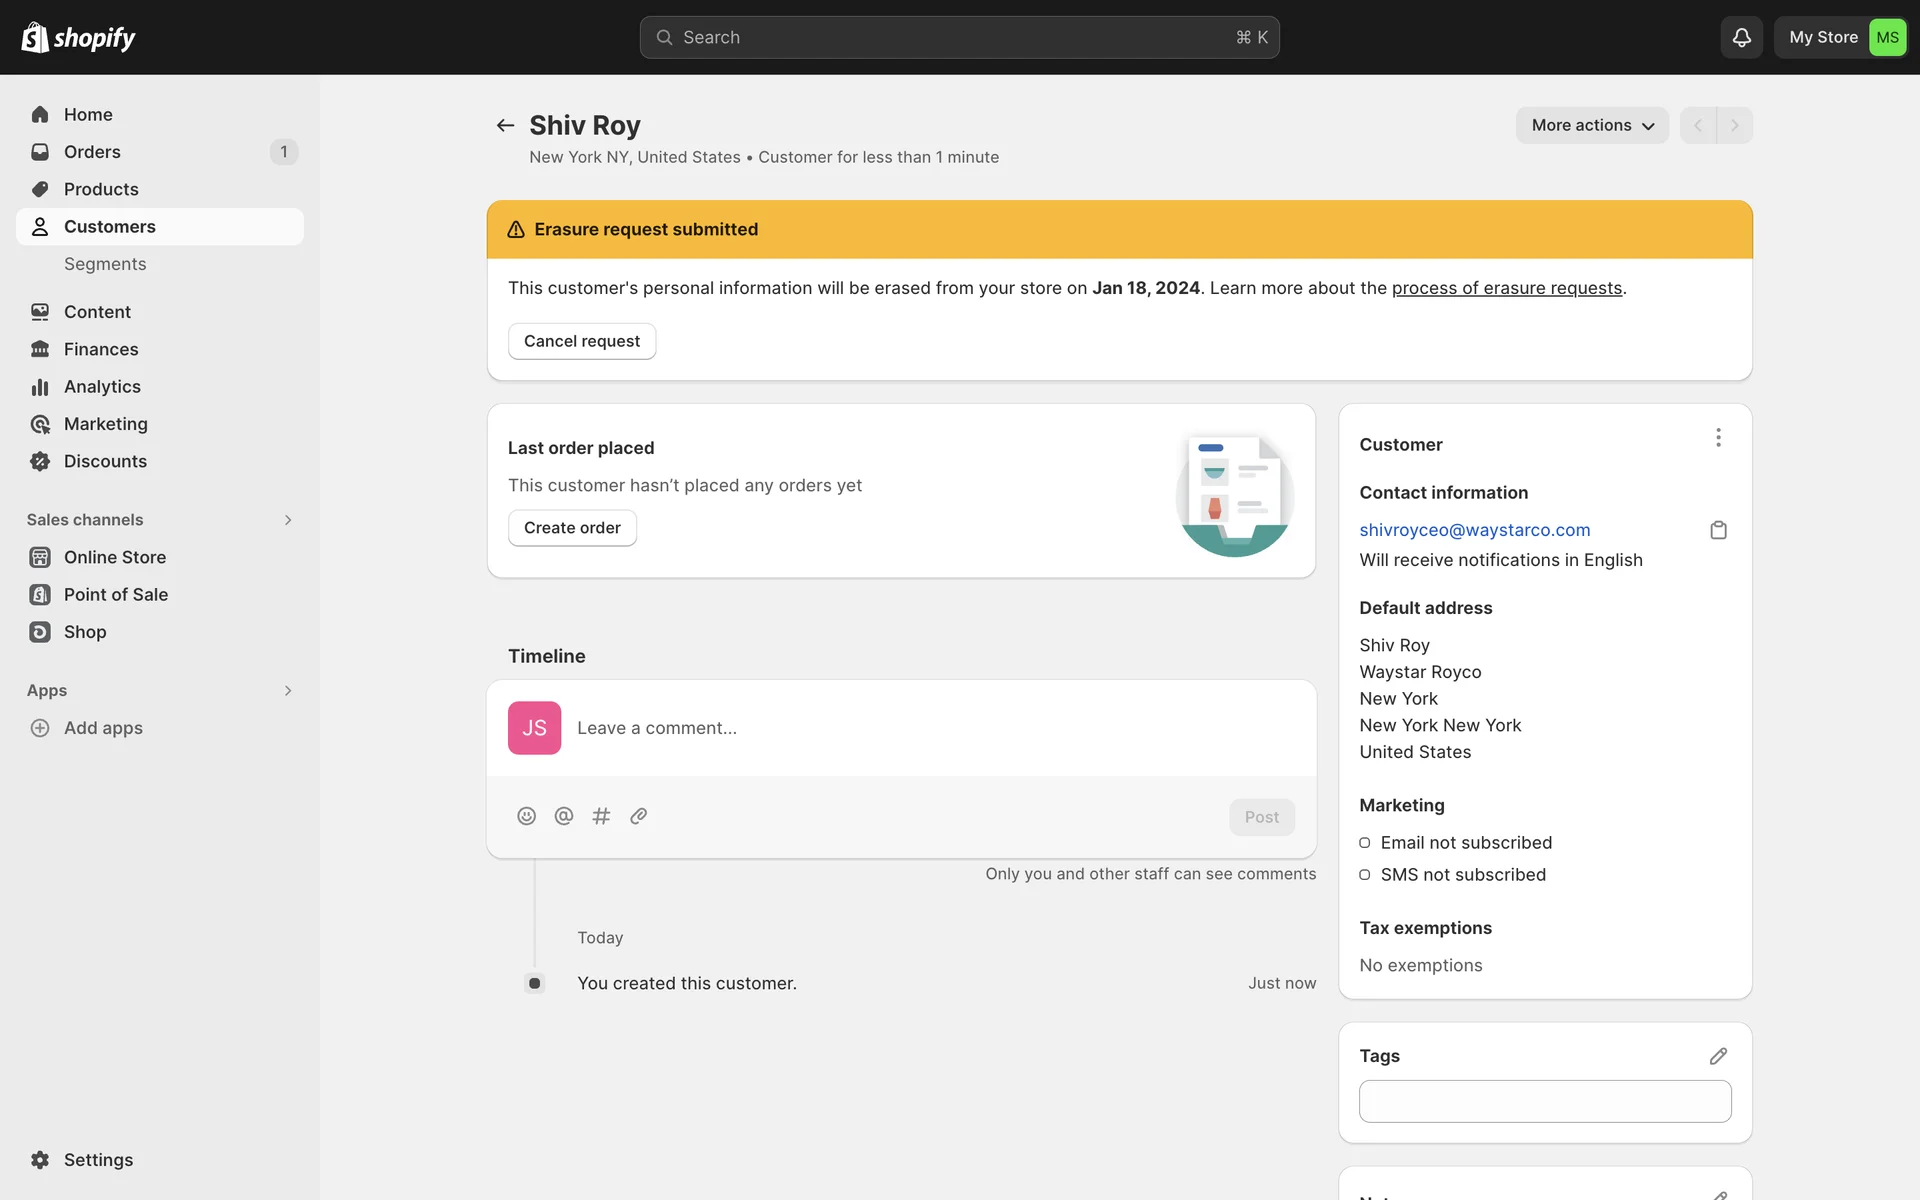1920x1200 pixels.
Task: Click the notifications bell icon
Action: [x=1741, y=37]
